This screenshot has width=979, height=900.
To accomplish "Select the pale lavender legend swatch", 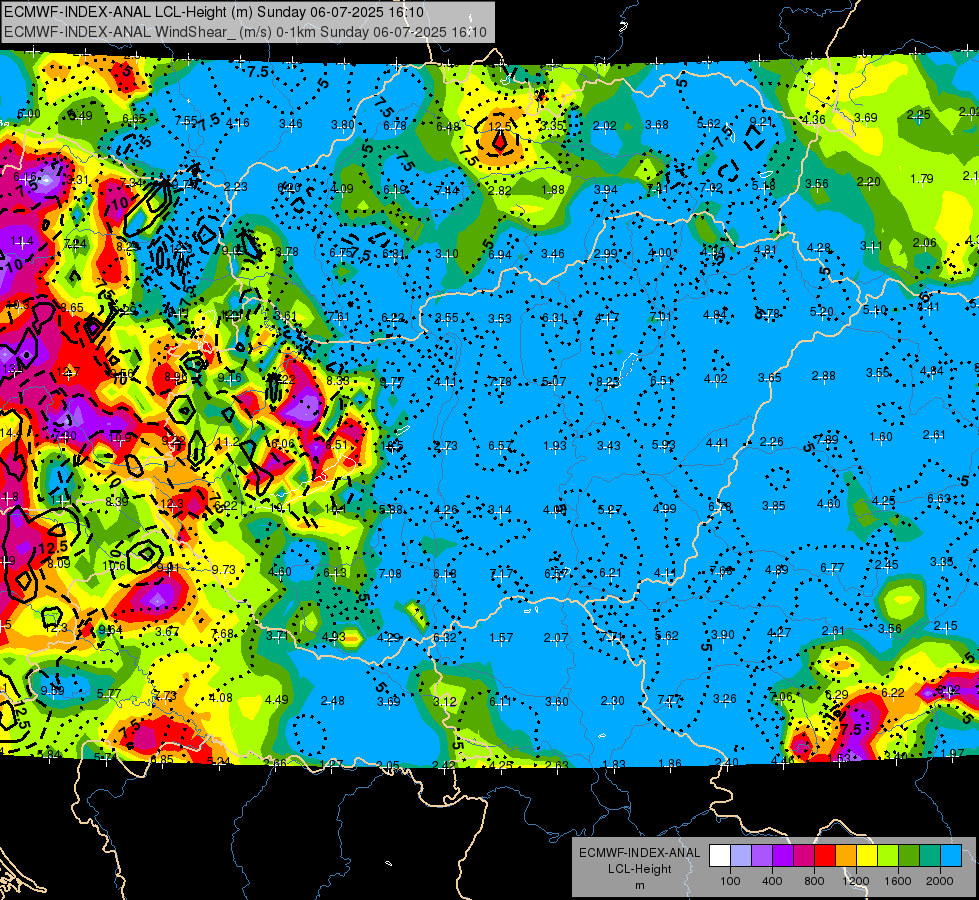I will 741,856.
